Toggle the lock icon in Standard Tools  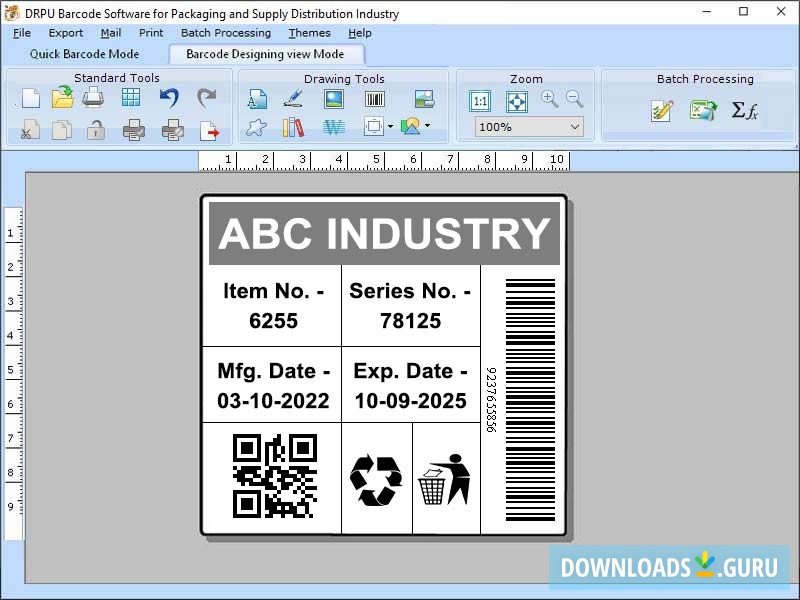[96, 128]
